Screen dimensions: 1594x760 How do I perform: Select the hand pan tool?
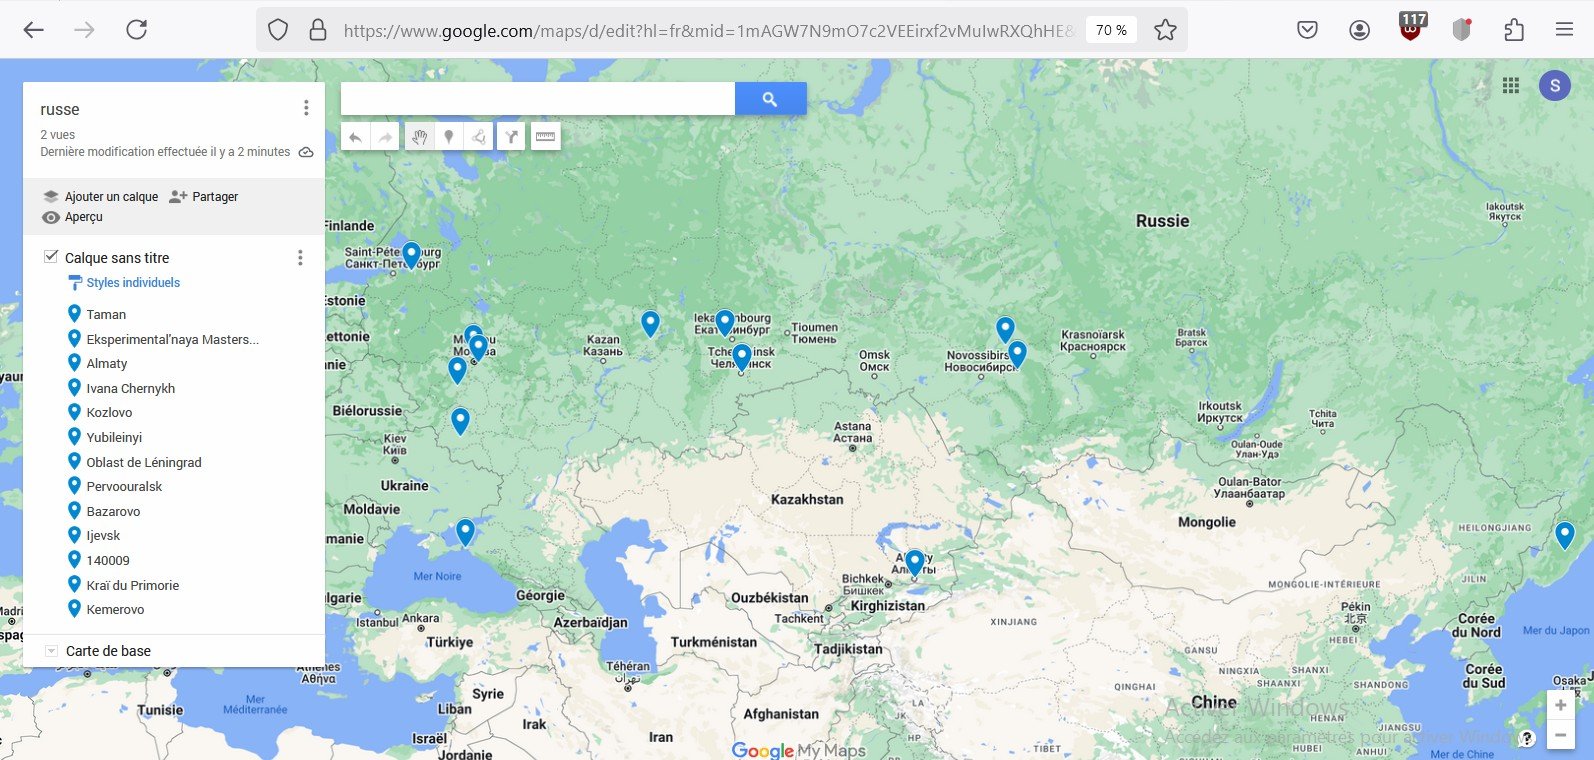(x=419, y=137)
